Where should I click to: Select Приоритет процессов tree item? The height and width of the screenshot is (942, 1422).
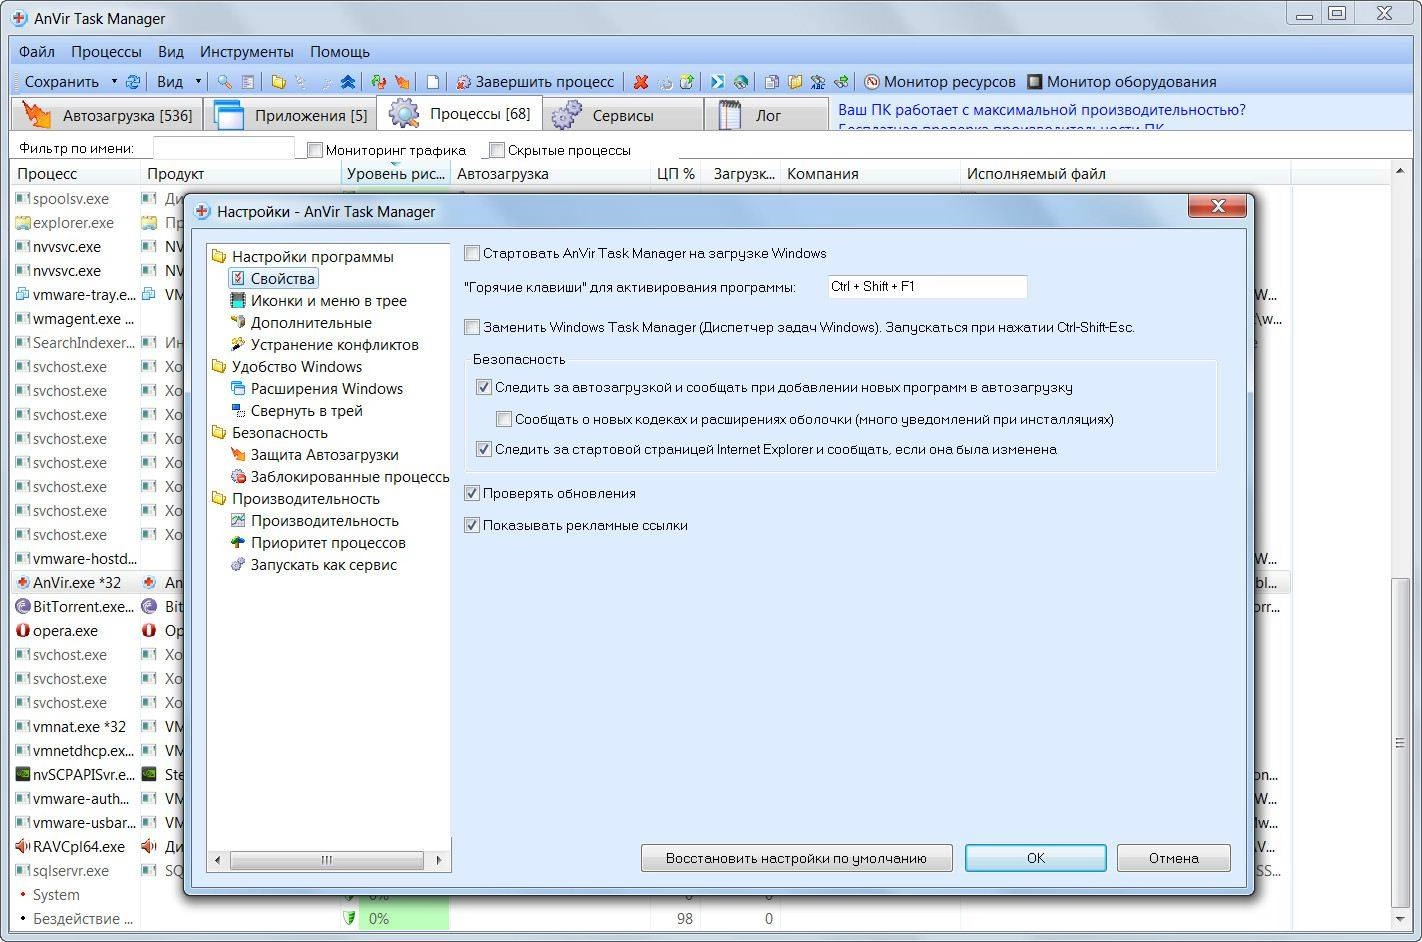click(x=318, y=543)
